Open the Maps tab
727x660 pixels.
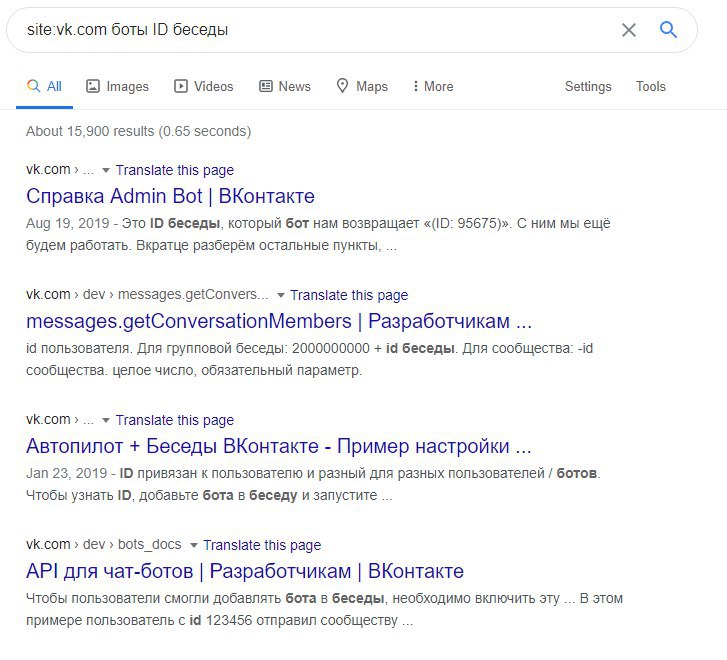pos(362,86)
